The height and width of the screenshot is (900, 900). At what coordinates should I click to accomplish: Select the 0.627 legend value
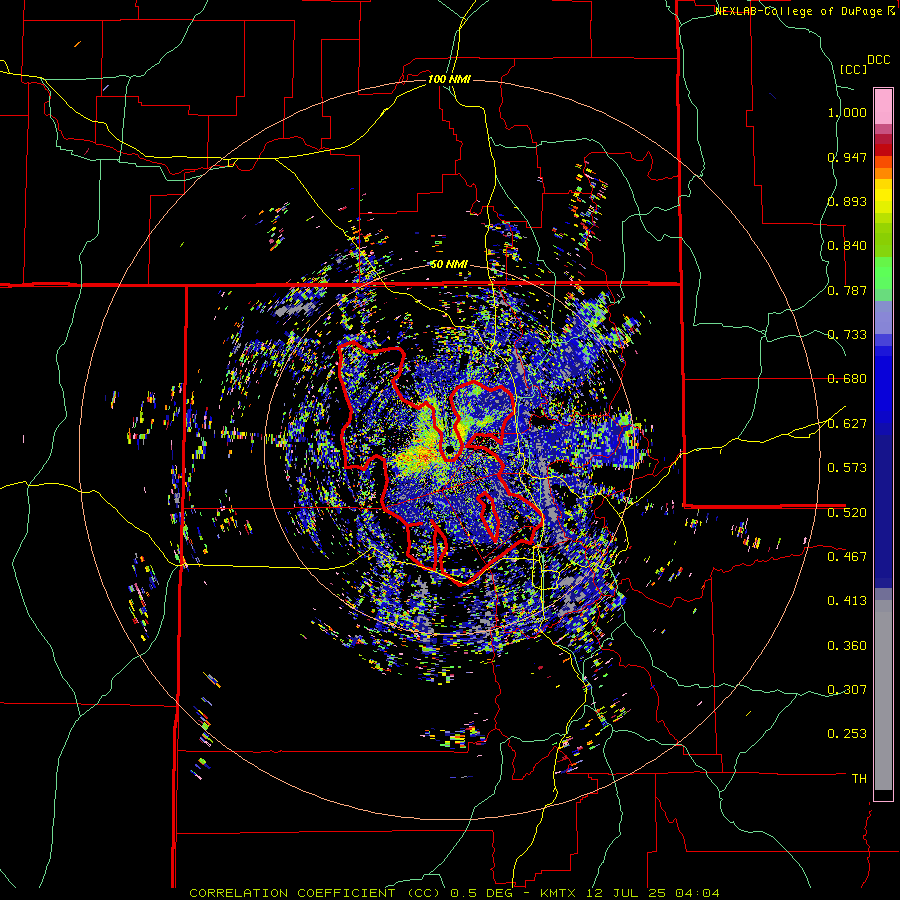click(847, 424)
